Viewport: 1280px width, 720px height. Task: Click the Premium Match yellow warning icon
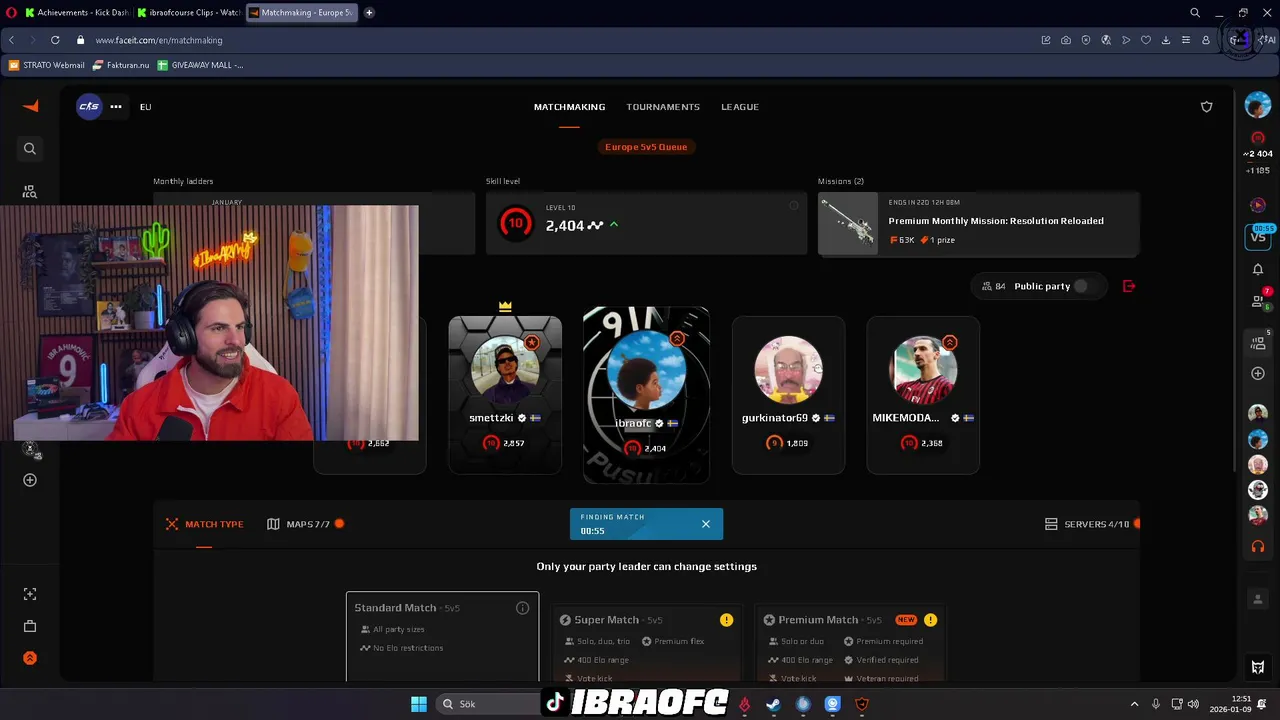click(x=930, y=620)
